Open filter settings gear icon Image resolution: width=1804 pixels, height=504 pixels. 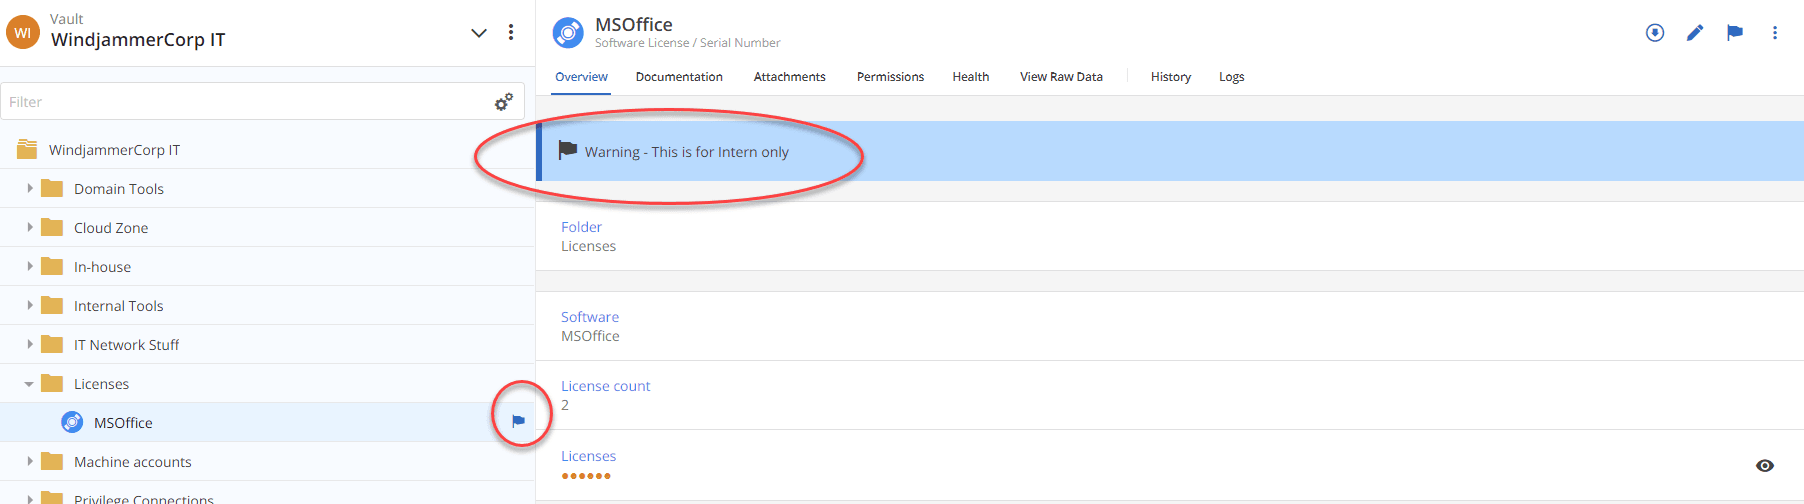coord(504,102)
